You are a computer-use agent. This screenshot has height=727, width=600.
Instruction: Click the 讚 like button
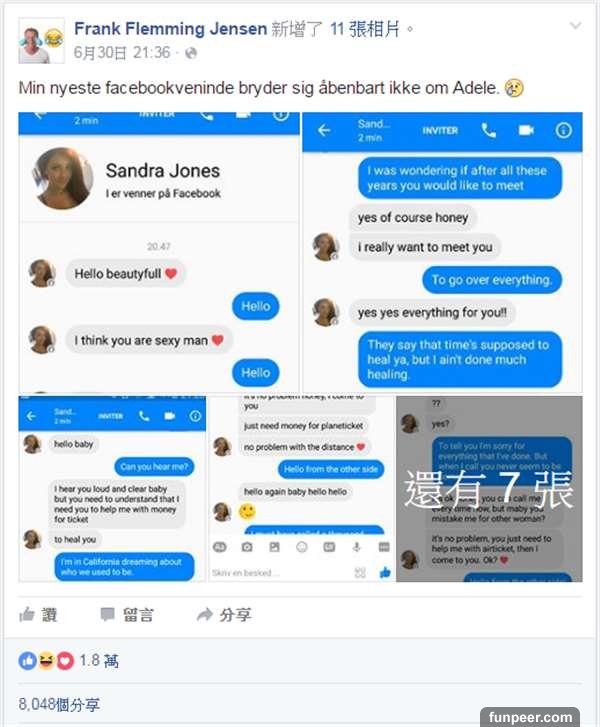[x=38, y=615]
